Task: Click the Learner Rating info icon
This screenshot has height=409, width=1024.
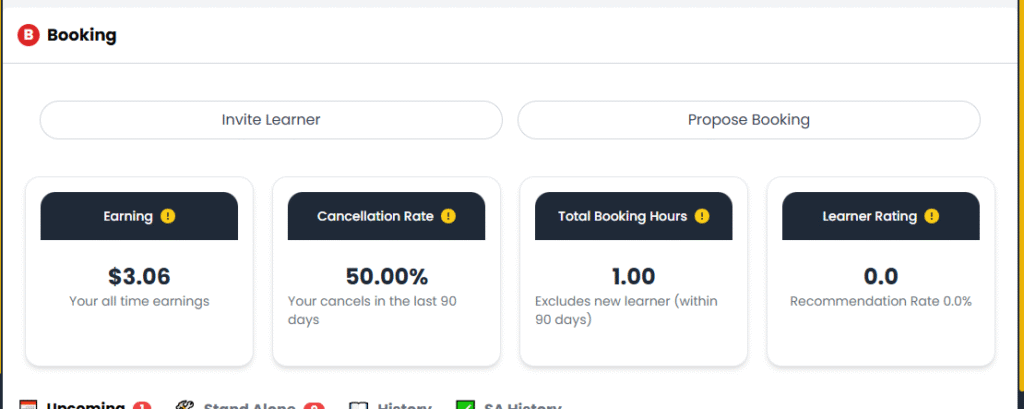Action: pos(932,216)
